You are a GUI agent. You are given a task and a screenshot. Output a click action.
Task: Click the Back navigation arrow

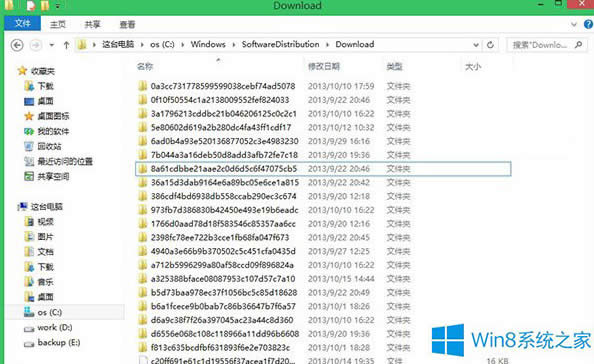pyautogui.click(x=17, y=45)
